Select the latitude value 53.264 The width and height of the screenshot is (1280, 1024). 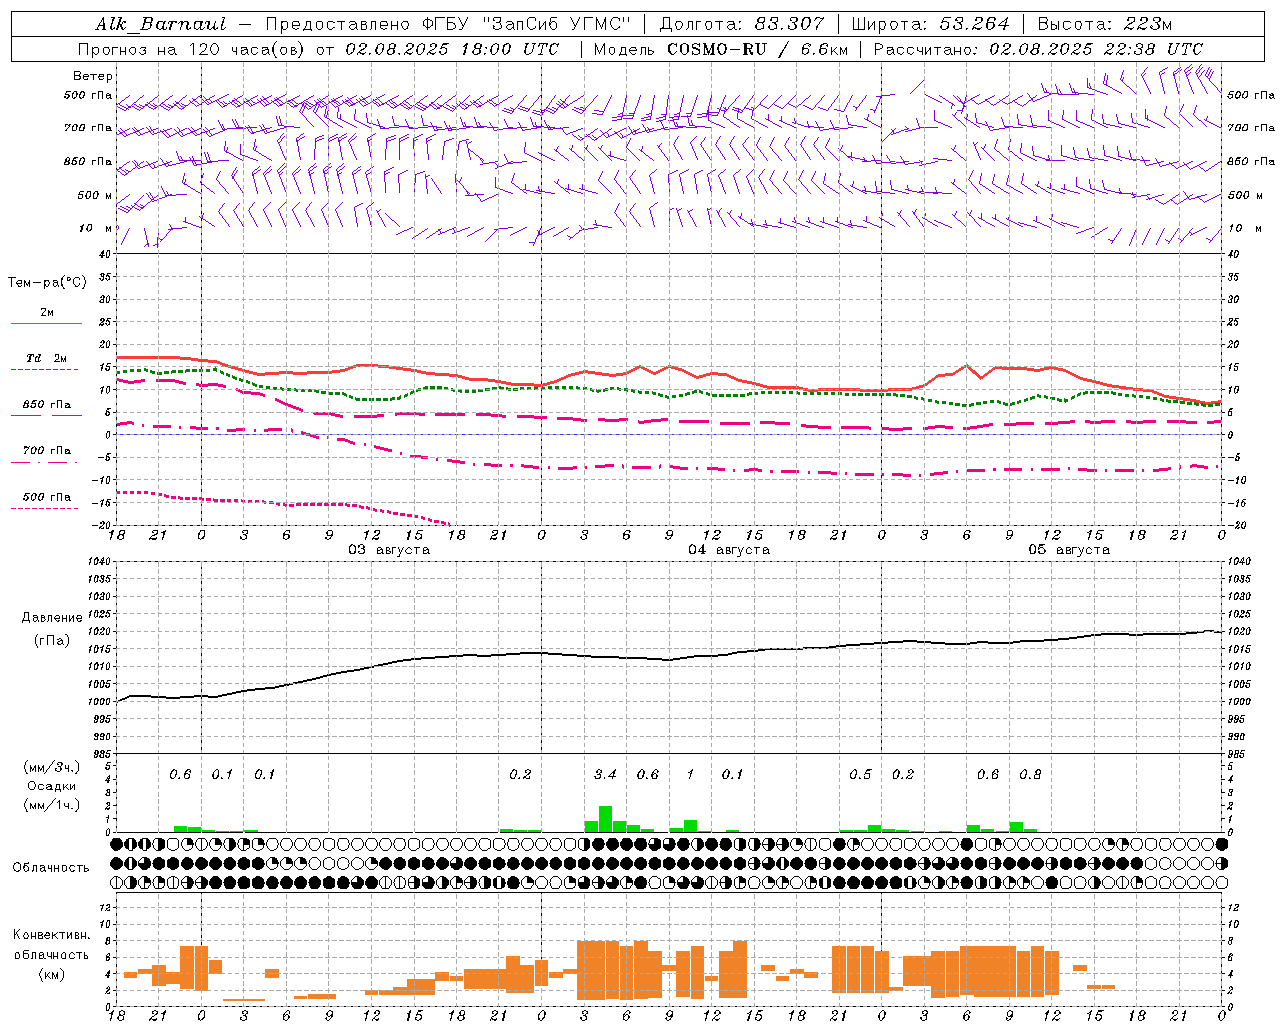976,24
